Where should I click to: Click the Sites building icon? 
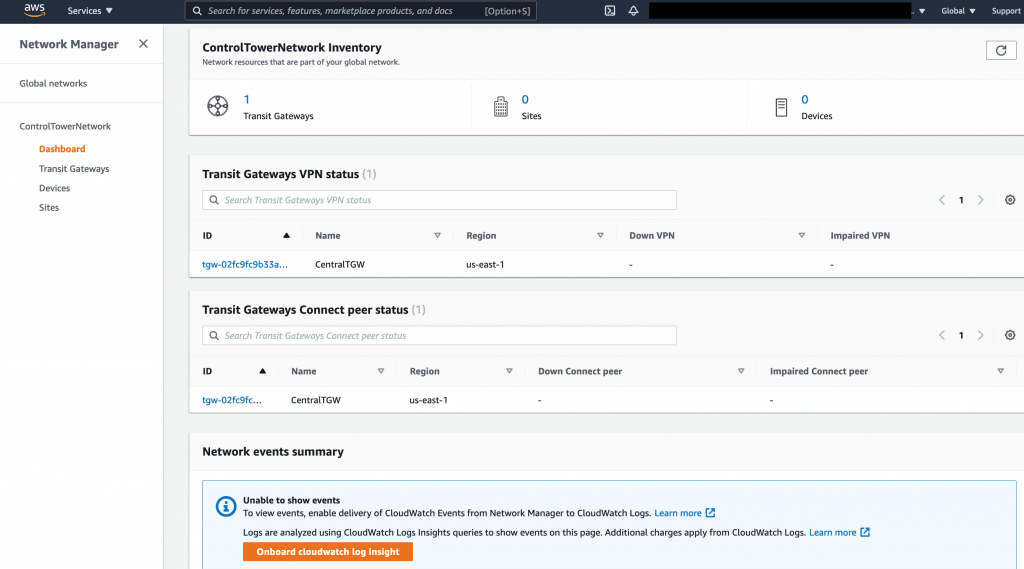501,106
